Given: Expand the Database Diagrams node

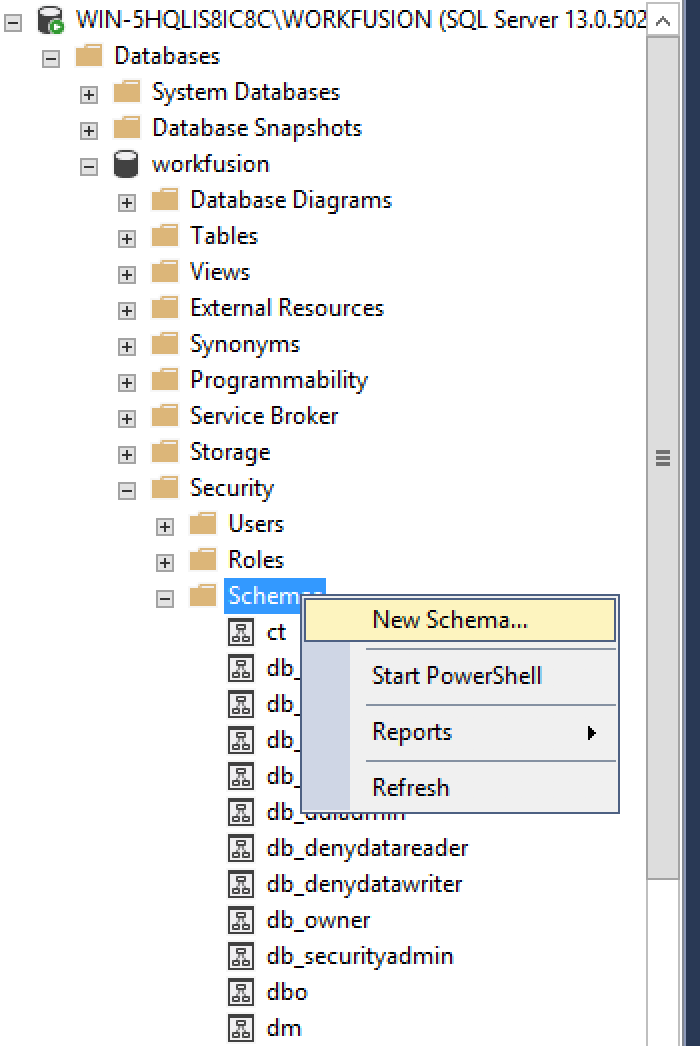Looking at the screenshot, I should [x=127, y=203].
